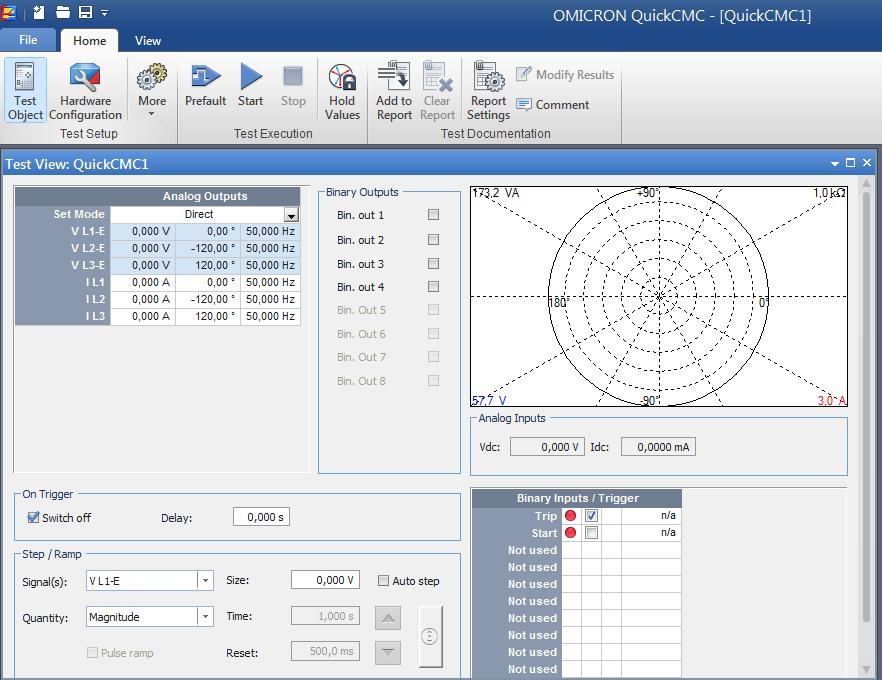Image resolution: width=882 pixels, height=680 pixels.
Task: Enable Auto step checkbox
Action: [383, 580]
